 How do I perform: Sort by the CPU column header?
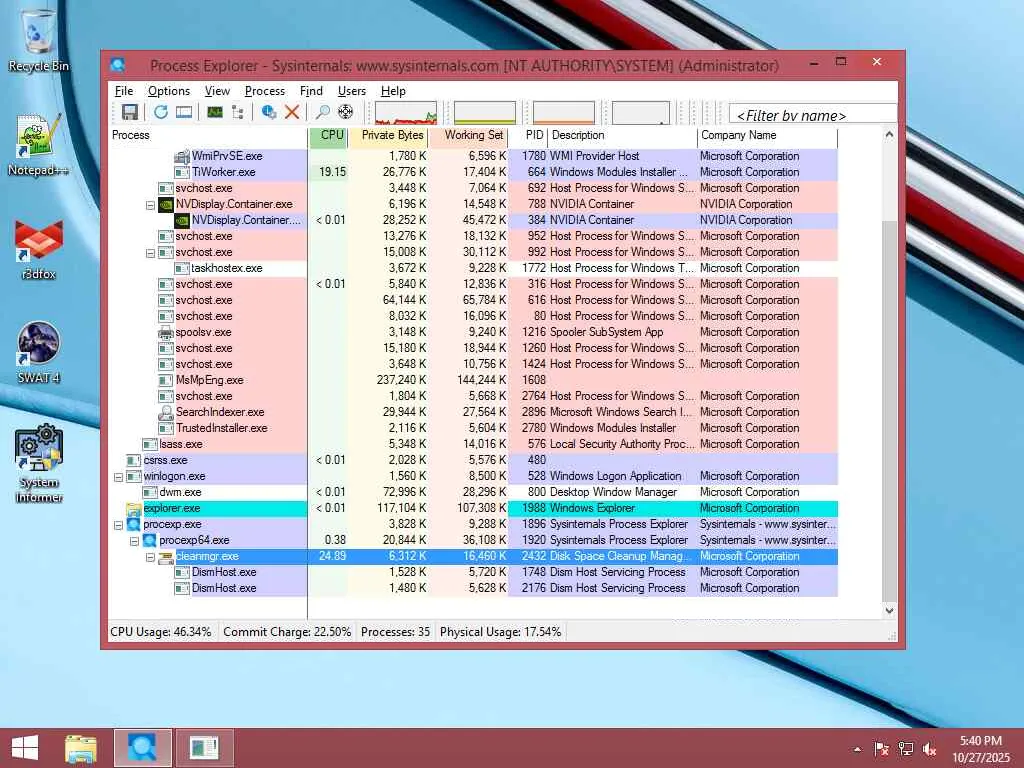coord(328,135)
